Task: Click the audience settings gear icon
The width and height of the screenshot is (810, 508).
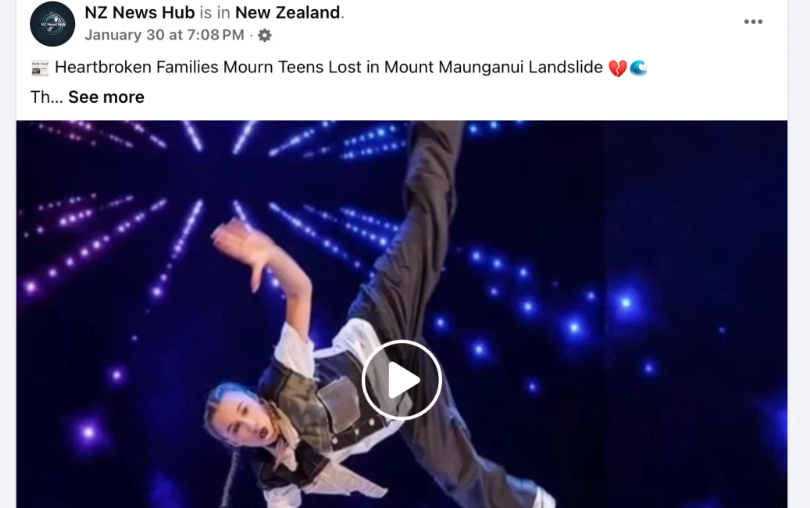Action: pos(264,35)
